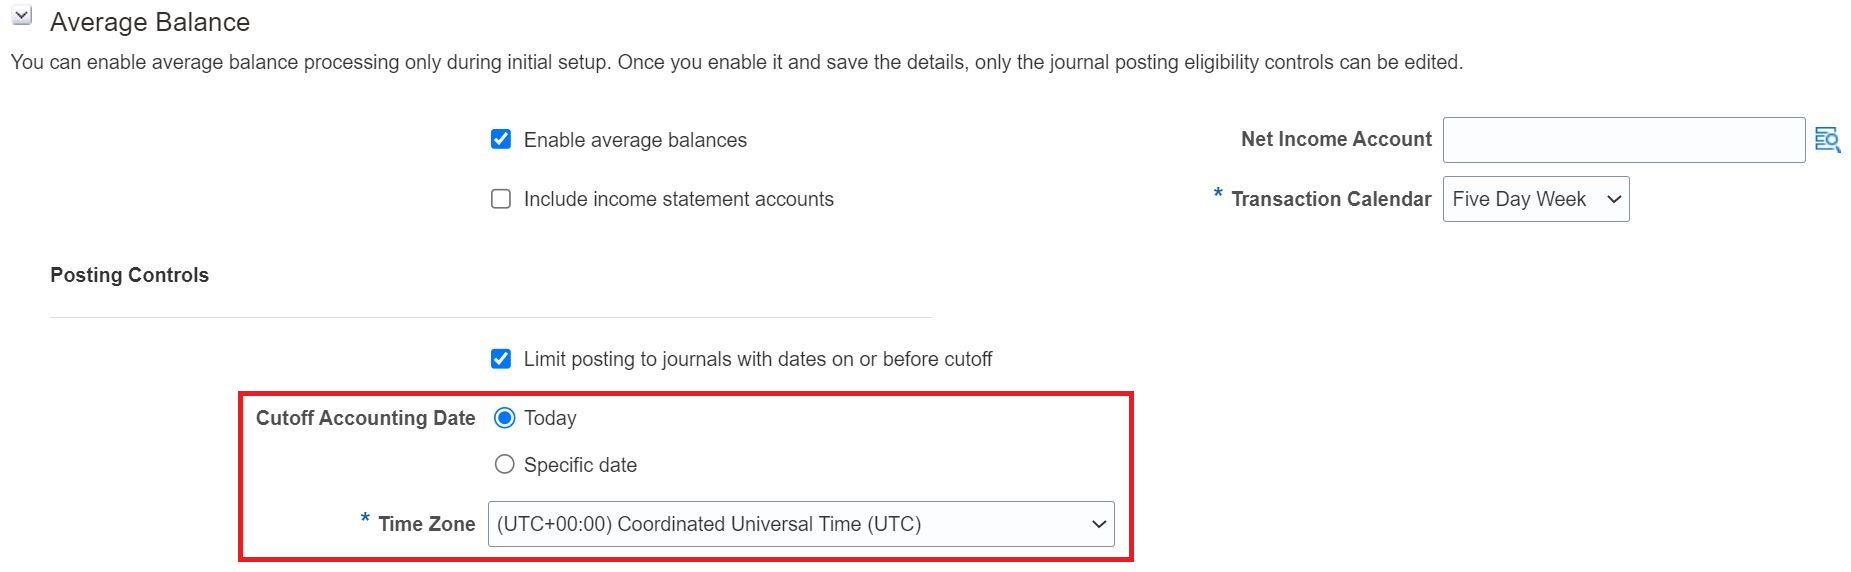Click the 'Specific date' option label text
The height and width of the screenshot is (572, 1851).
tap(580, 465)
